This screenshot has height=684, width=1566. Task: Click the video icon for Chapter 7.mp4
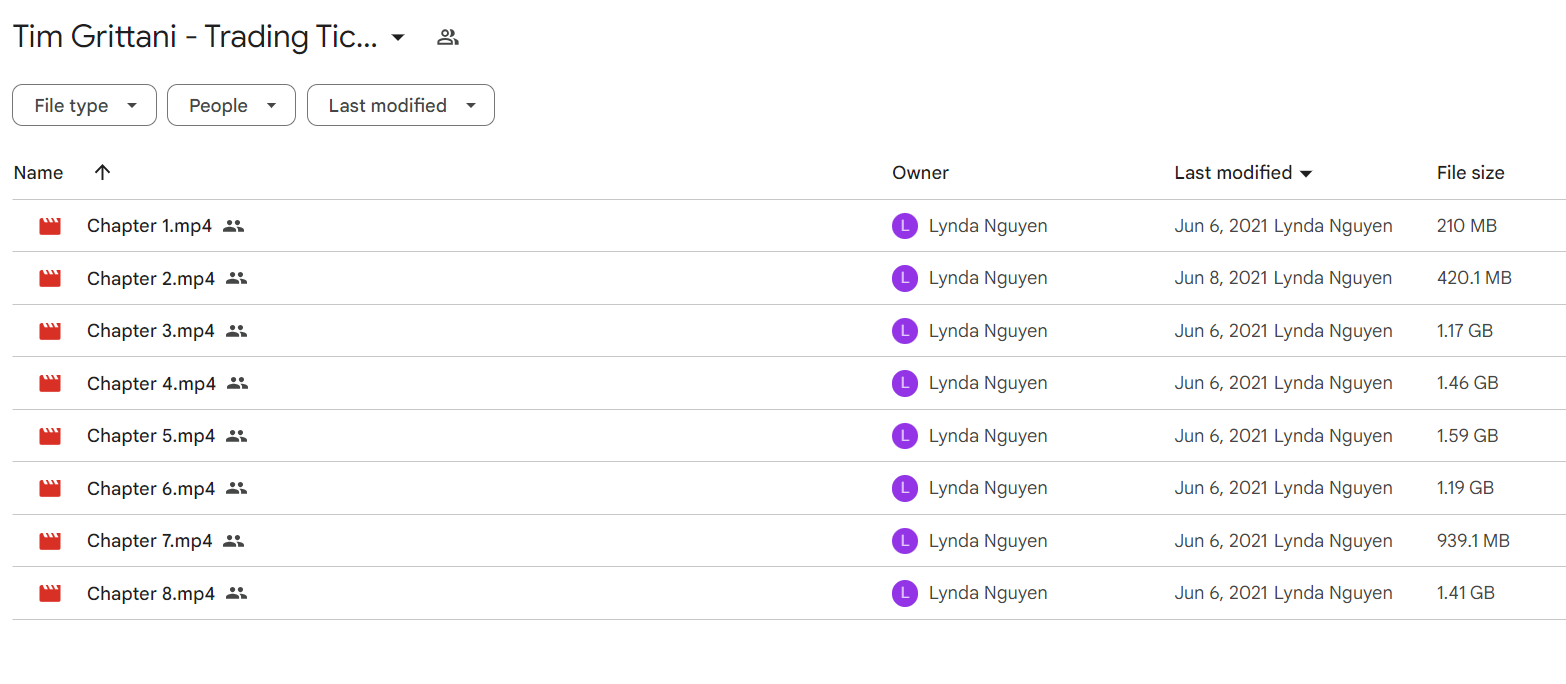pos(50,541)
